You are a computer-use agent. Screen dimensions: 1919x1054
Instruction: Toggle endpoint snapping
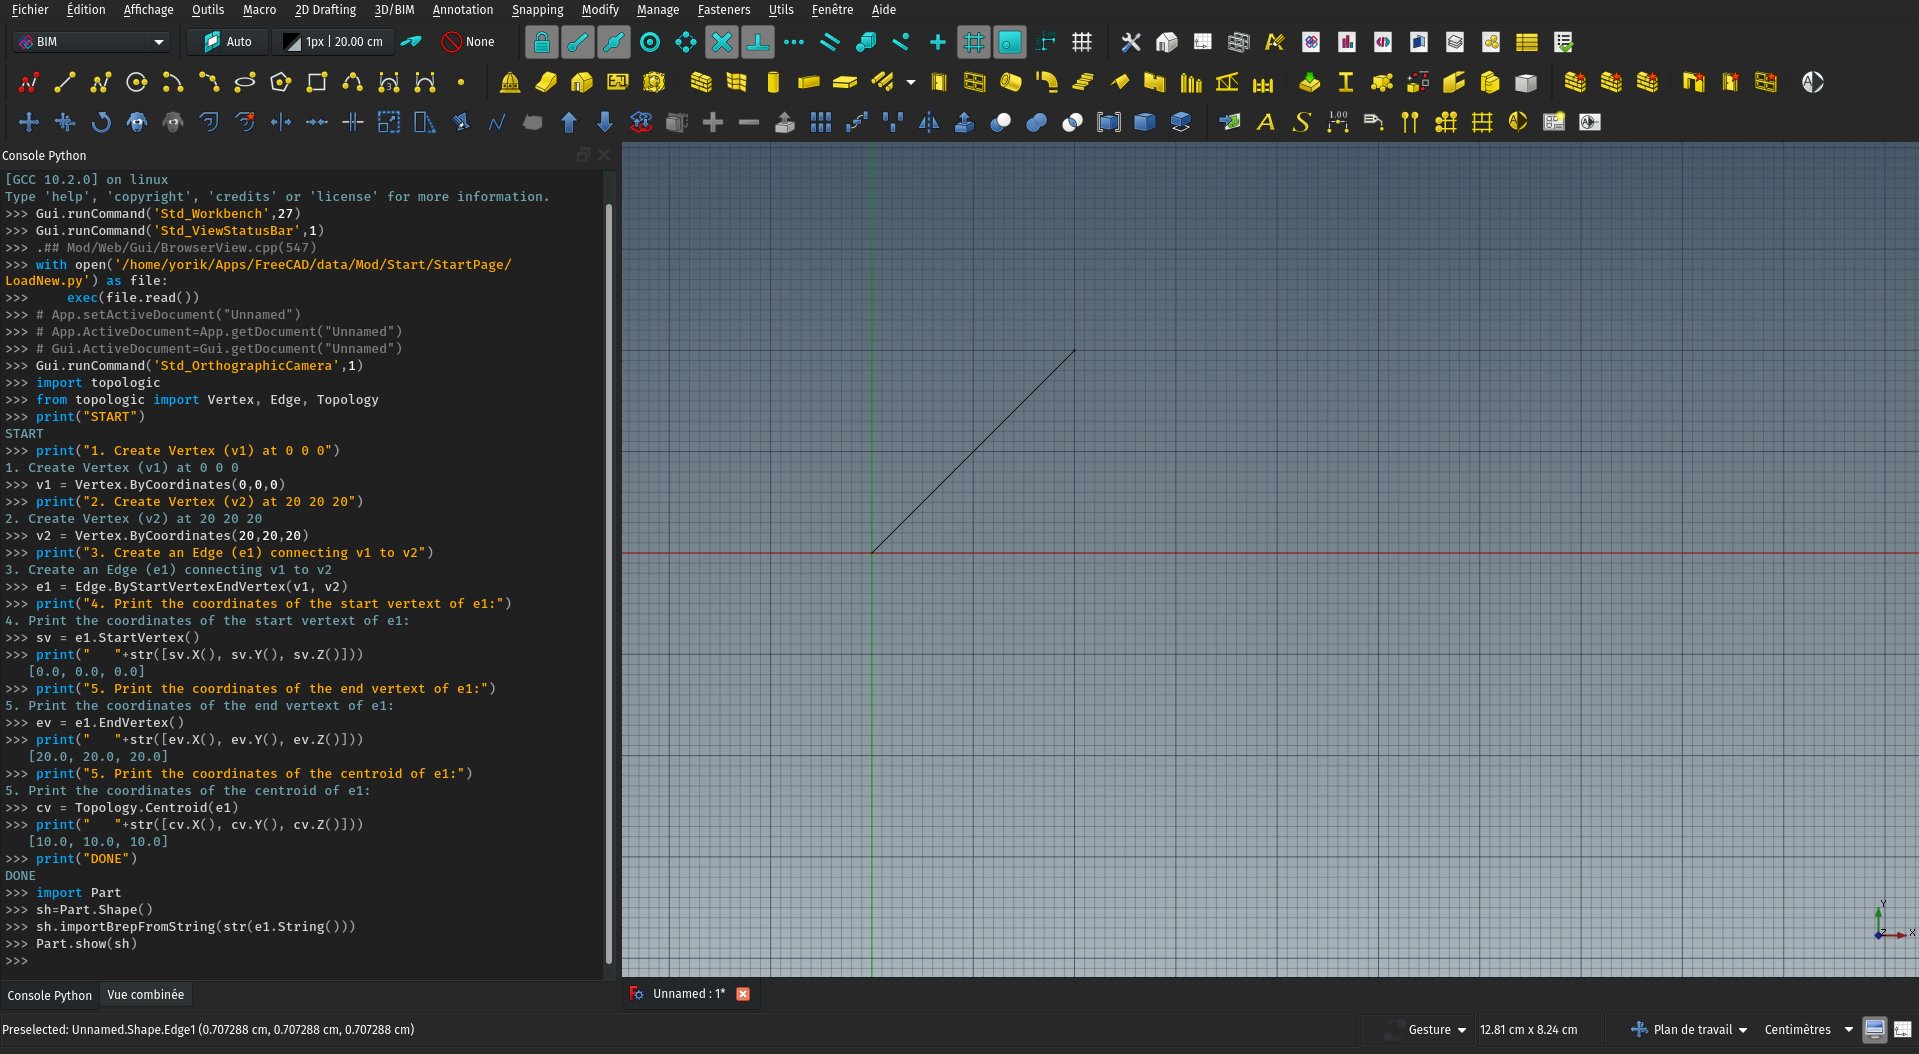click(x=578, y=42)
